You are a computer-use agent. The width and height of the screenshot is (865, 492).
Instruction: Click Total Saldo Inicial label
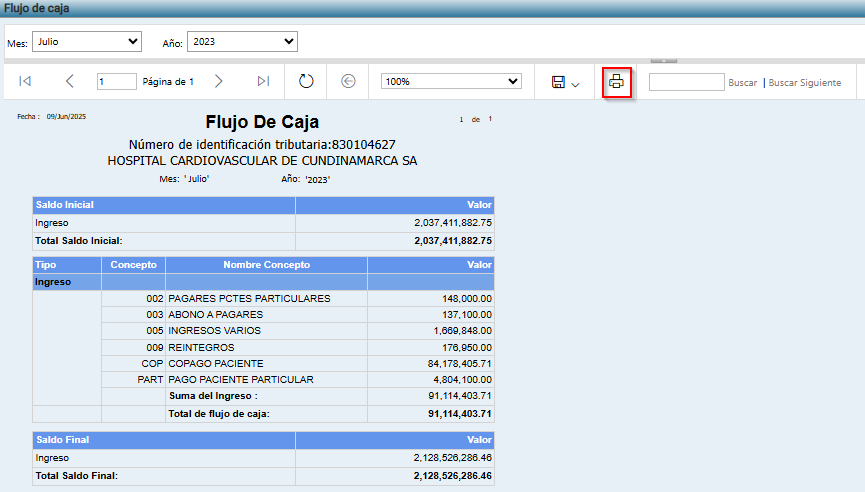[79, 240]
